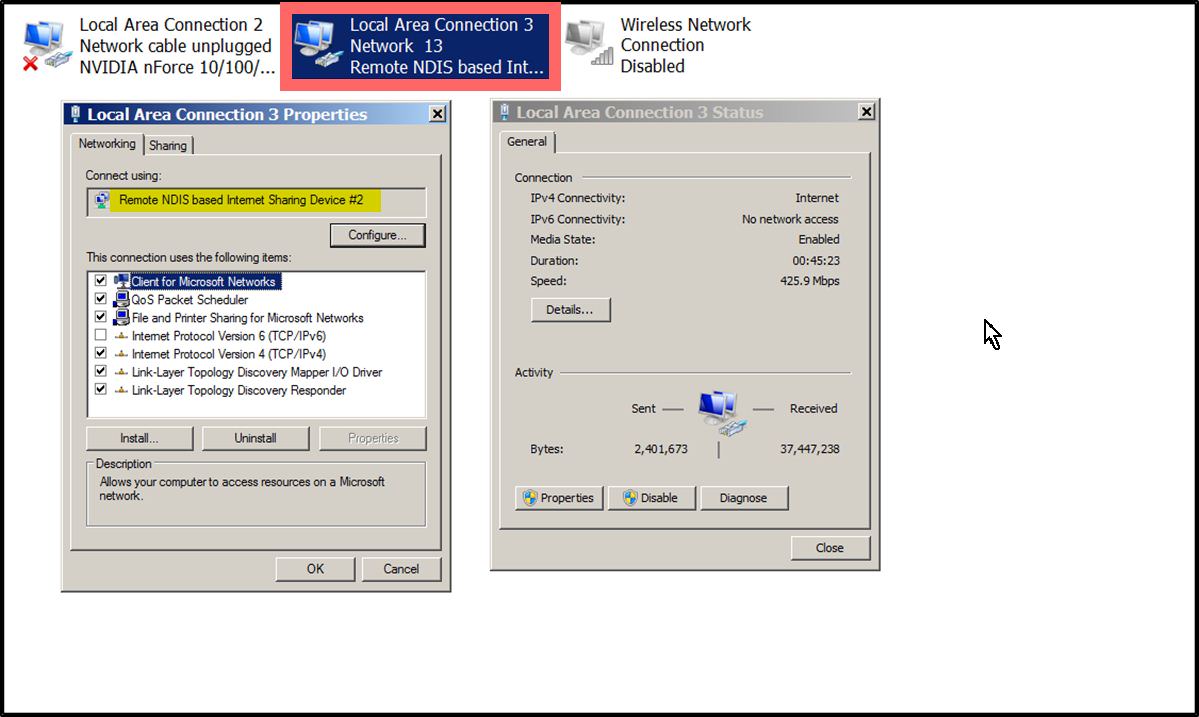The image size is (1199, 717).
Task: Uncheck Internet Protocol Version 4 (TCP/IPv4)
Action: coord(100,353)
